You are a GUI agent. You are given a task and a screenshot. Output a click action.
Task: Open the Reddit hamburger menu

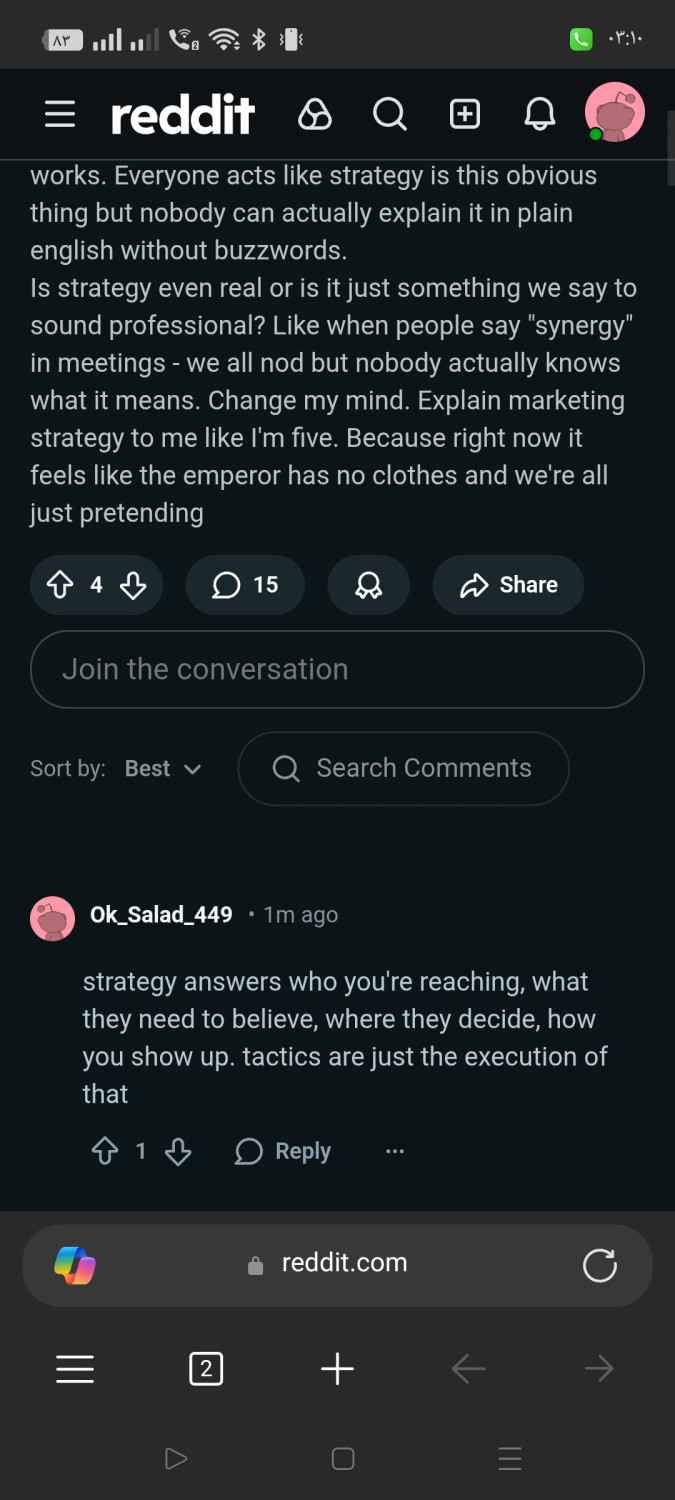[x=60, y=115]
